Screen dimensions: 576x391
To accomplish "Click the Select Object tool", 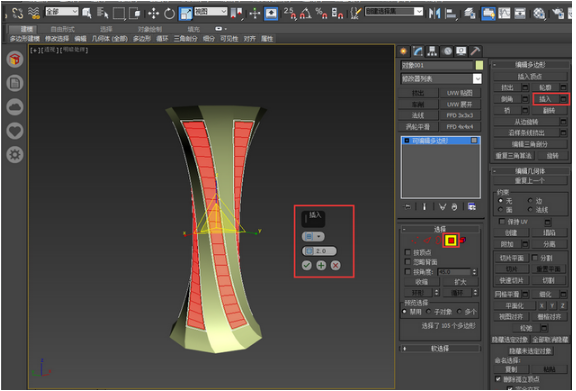I will click(x=87, y=13).
